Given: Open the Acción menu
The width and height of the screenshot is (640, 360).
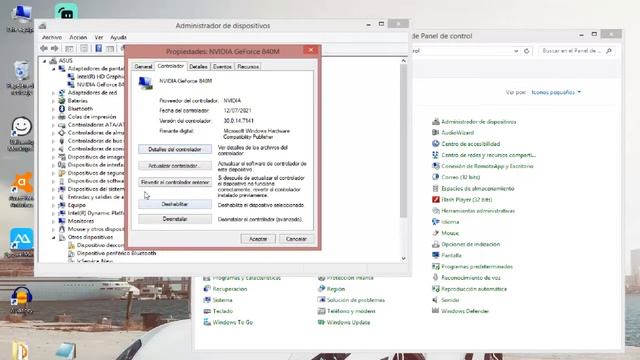Looking at the screenshot, I should click(x=78, y=37).
